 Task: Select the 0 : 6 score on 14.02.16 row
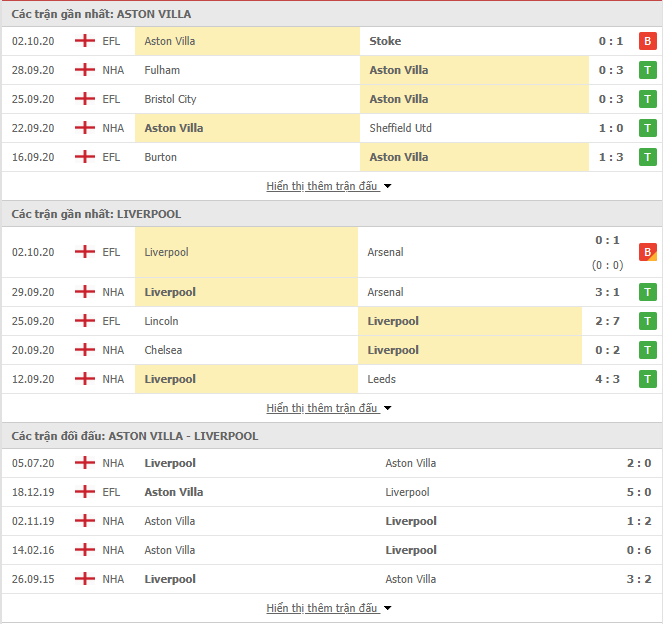pyautogui.click(x=638, y=550)
